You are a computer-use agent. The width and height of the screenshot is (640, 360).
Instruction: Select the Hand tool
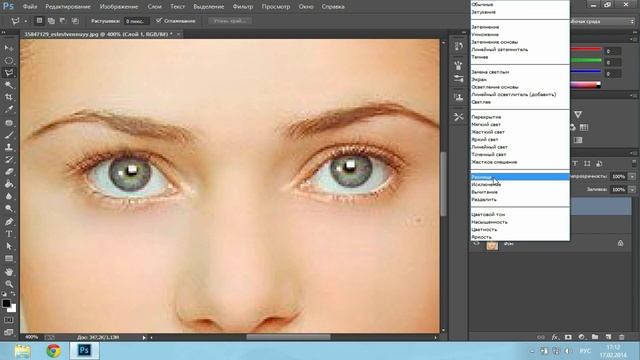[9, 271]
